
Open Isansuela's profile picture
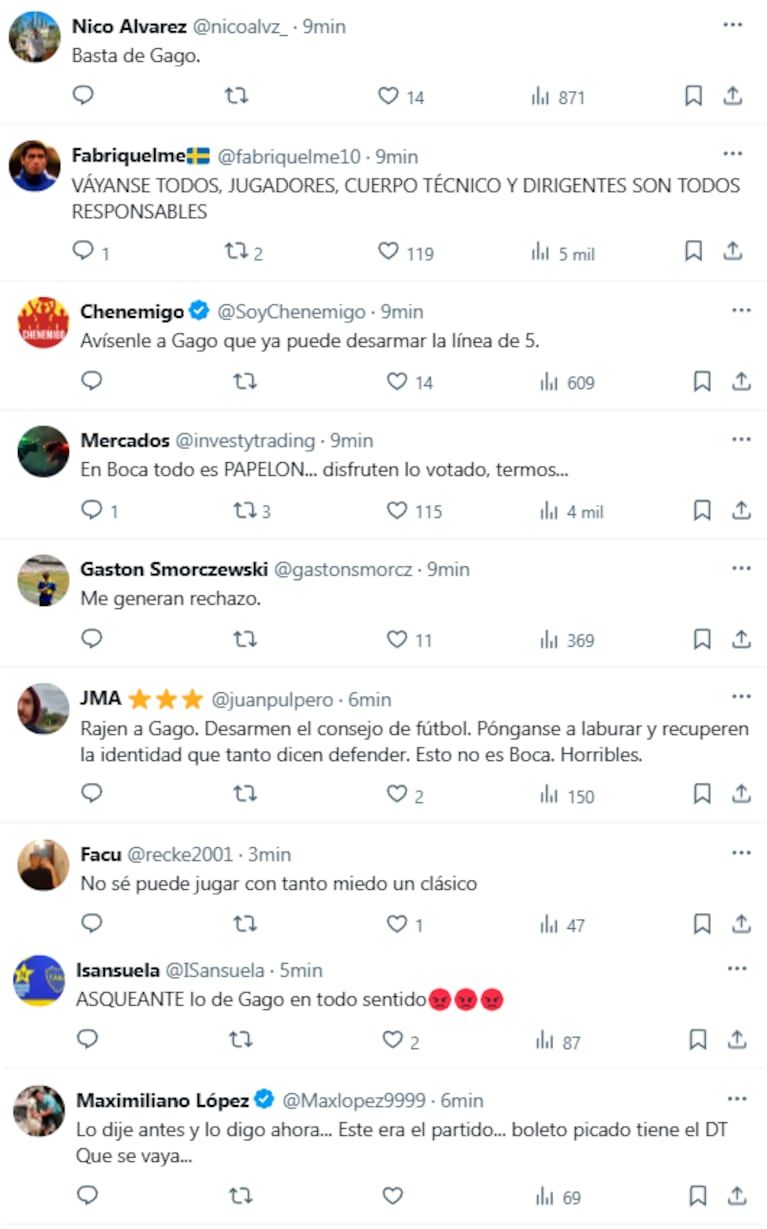pyautogui.click(x=39, y=980)
